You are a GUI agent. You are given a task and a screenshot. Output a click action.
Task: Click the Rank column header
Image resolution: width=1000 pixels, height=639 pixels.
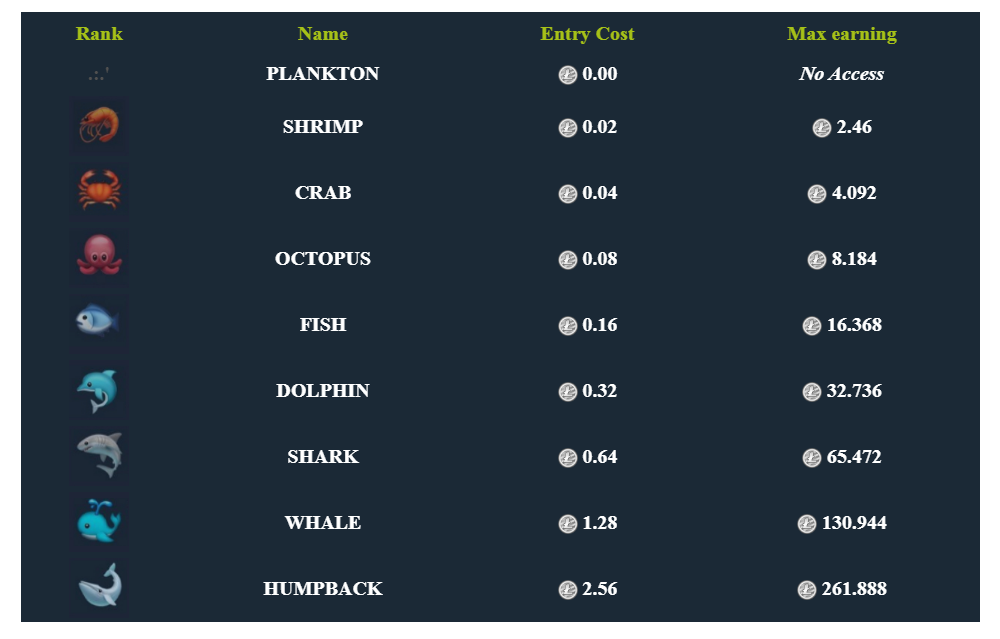(x=99, y=34)
